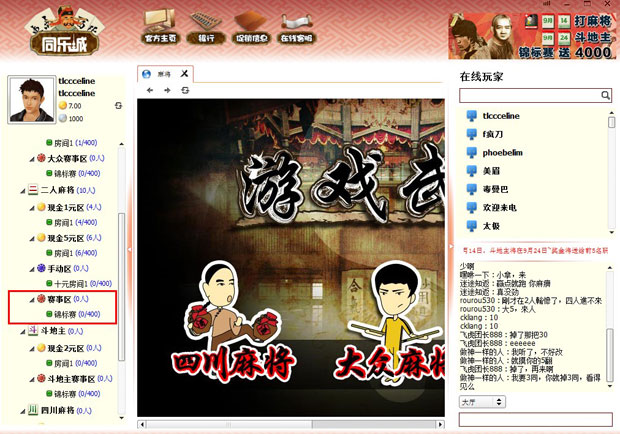620x434 pixels.
Task: Collapse the 现金5元区 node triangle
Action: coord(32,239)
